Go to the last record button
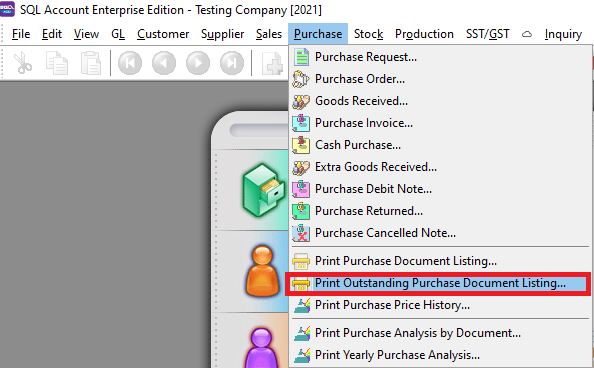Viewport: 594px width, 368px height. point(232,63)
